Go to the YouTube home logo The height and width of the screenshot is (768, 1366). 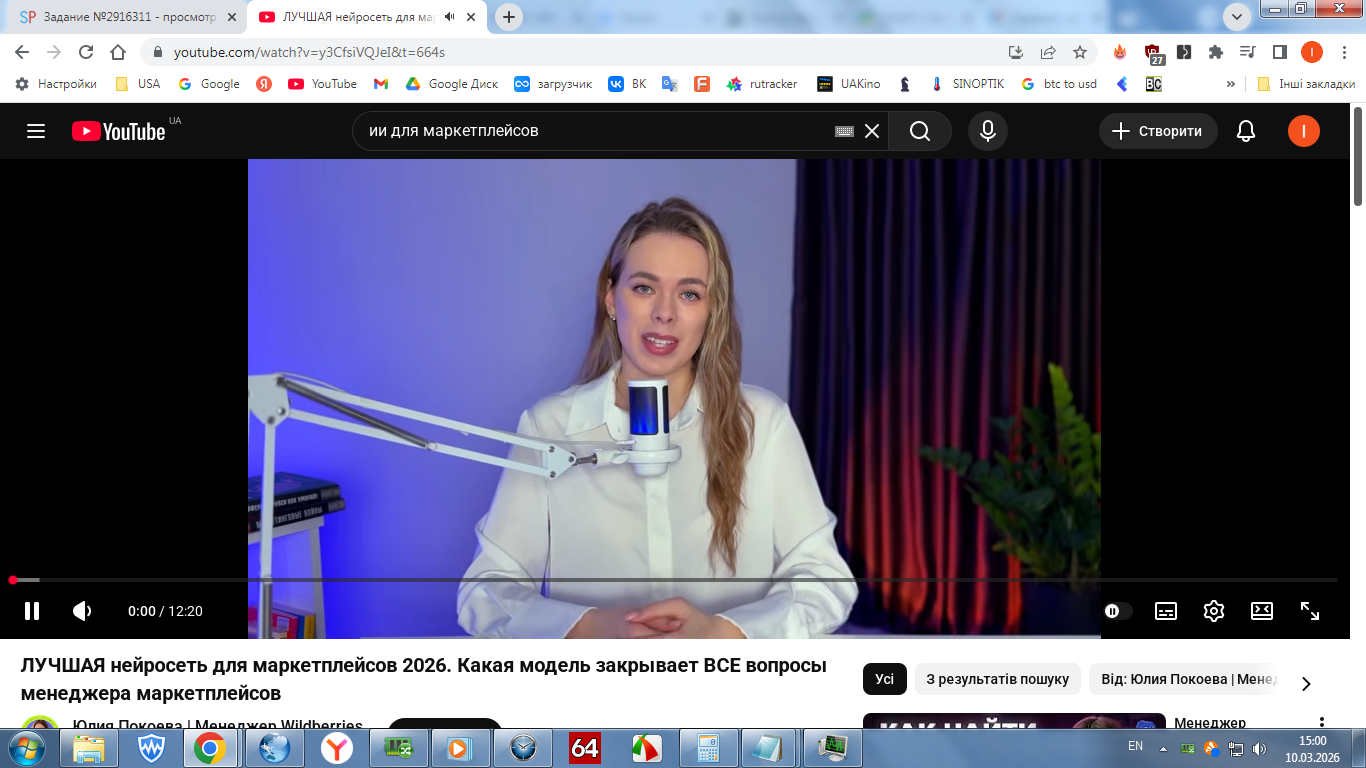click(x=118, y=131)
